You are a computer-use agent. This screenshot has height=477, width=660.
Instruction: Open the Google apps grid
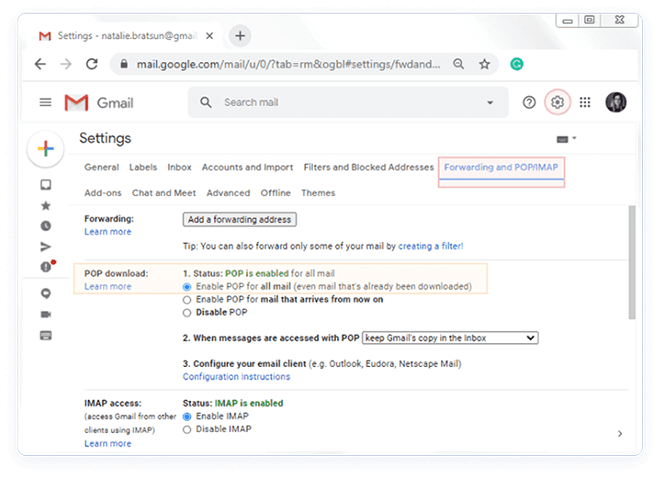pos(586,102)
